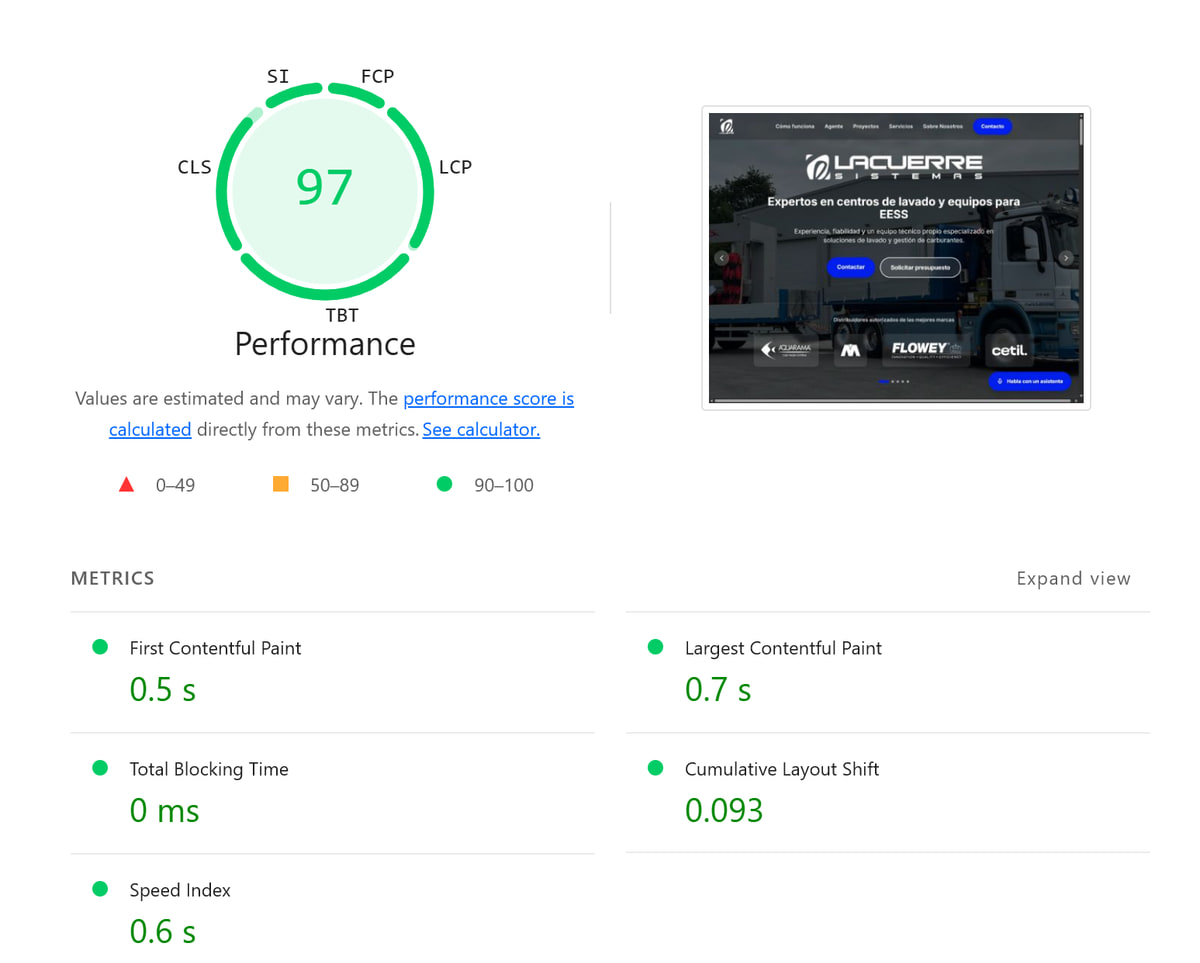Select the orange square icon in the 50–89 legend
The height and width of the screenshot is (963, 1200).
pyautogui.click(x=280, y=483)
